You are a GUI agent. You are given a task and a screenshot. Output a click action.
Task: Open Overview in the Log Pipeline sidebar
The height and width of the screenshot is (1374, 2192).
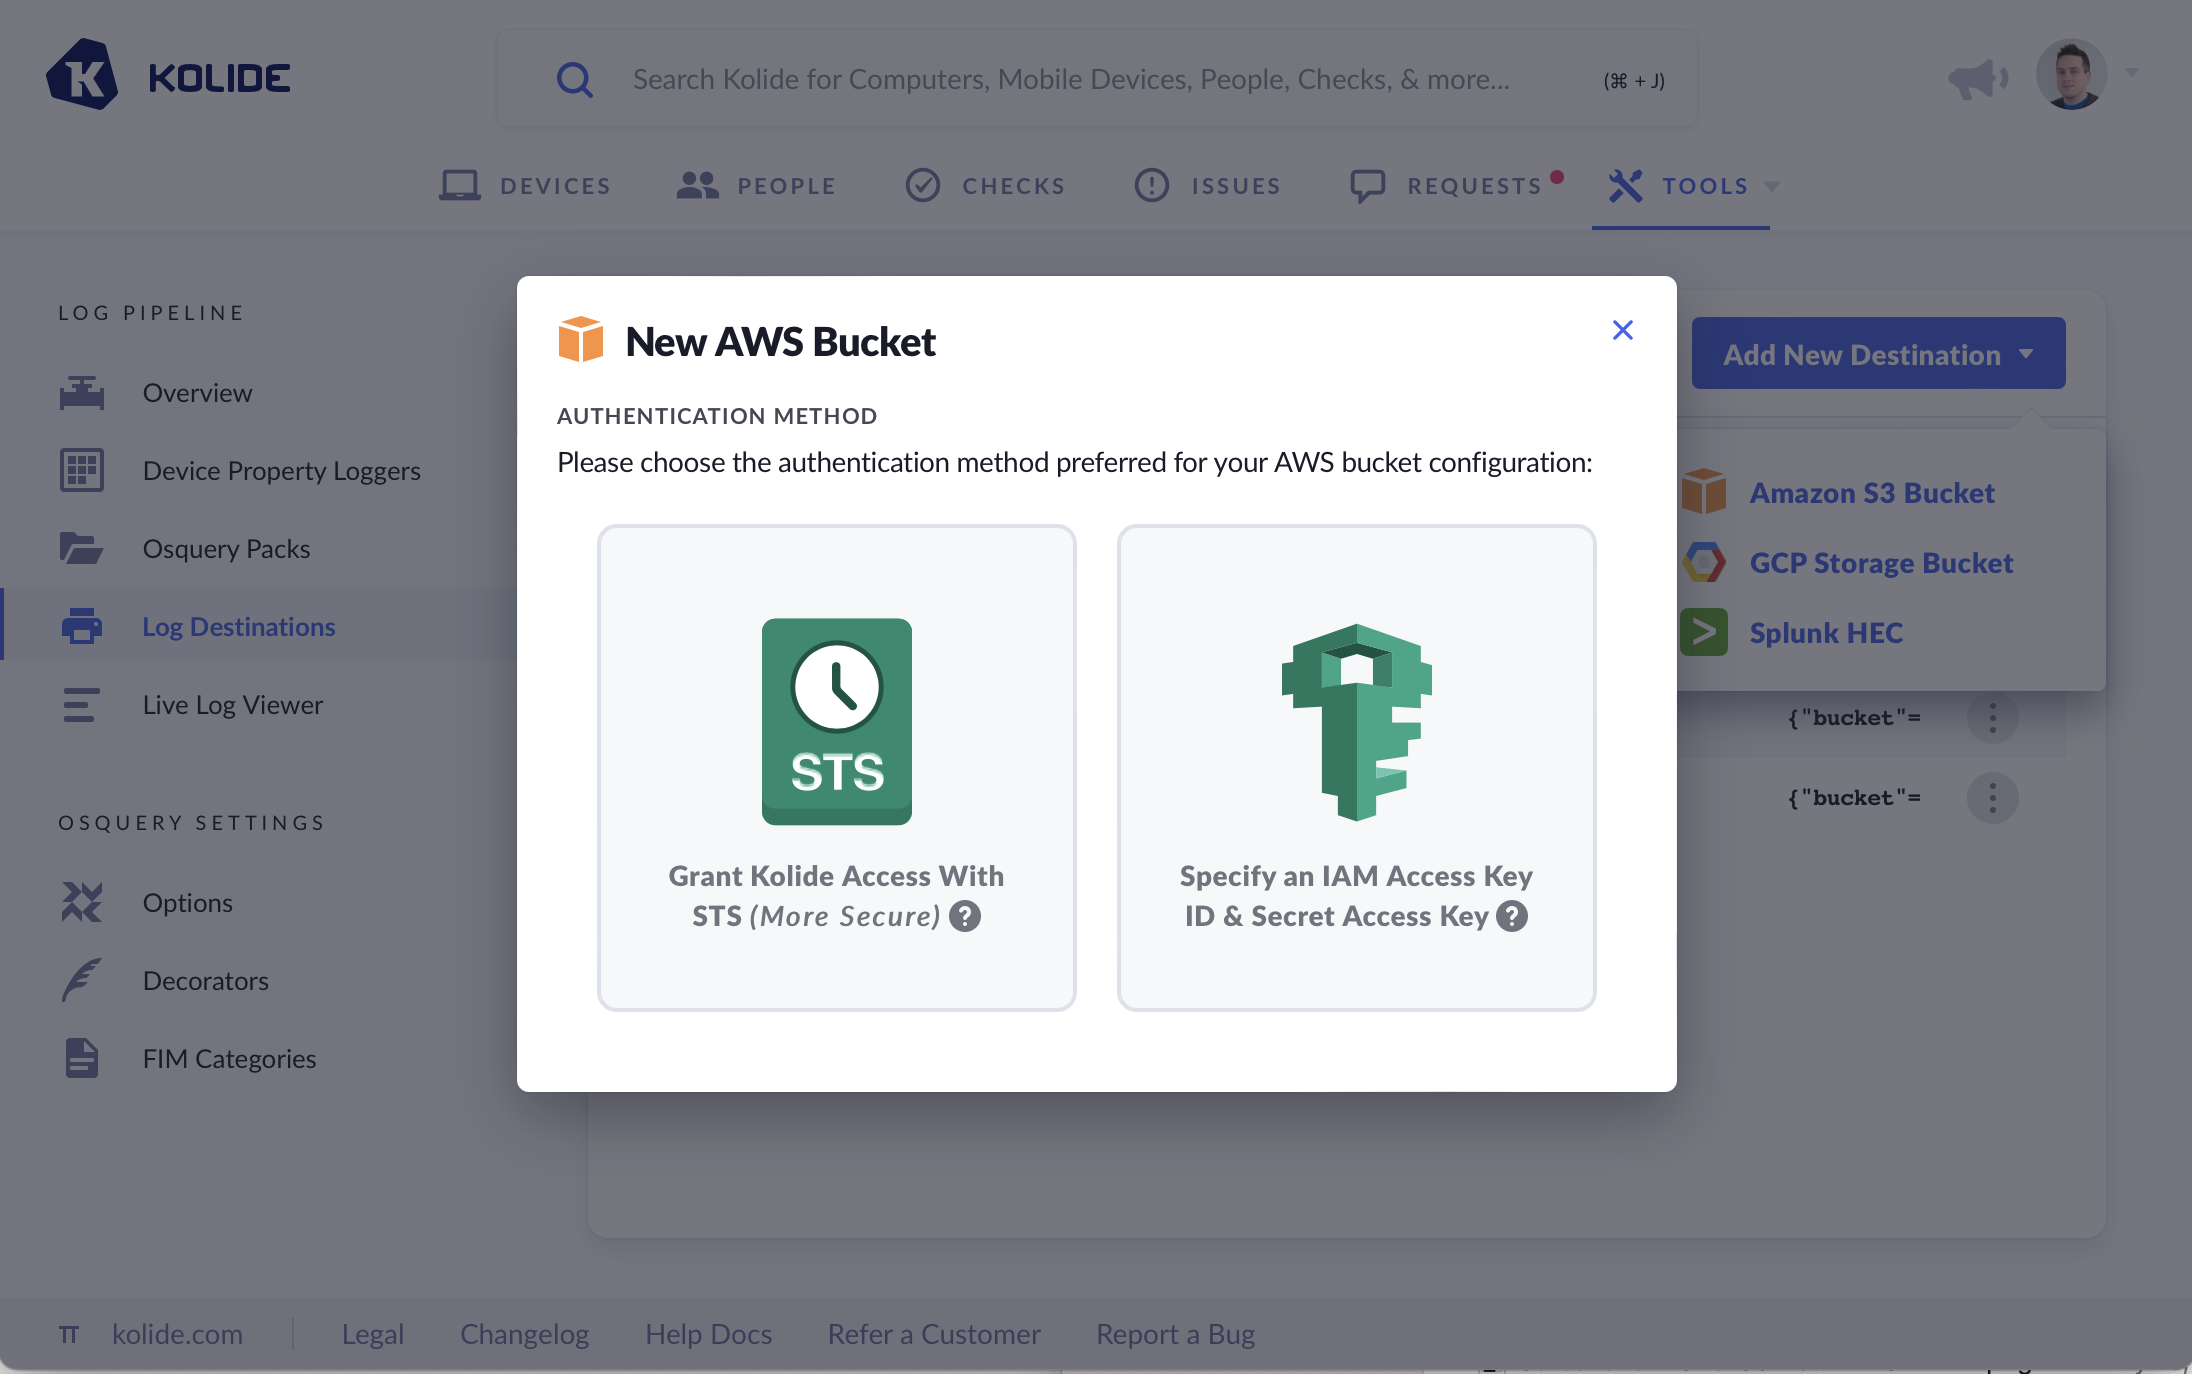click(197, 393)
